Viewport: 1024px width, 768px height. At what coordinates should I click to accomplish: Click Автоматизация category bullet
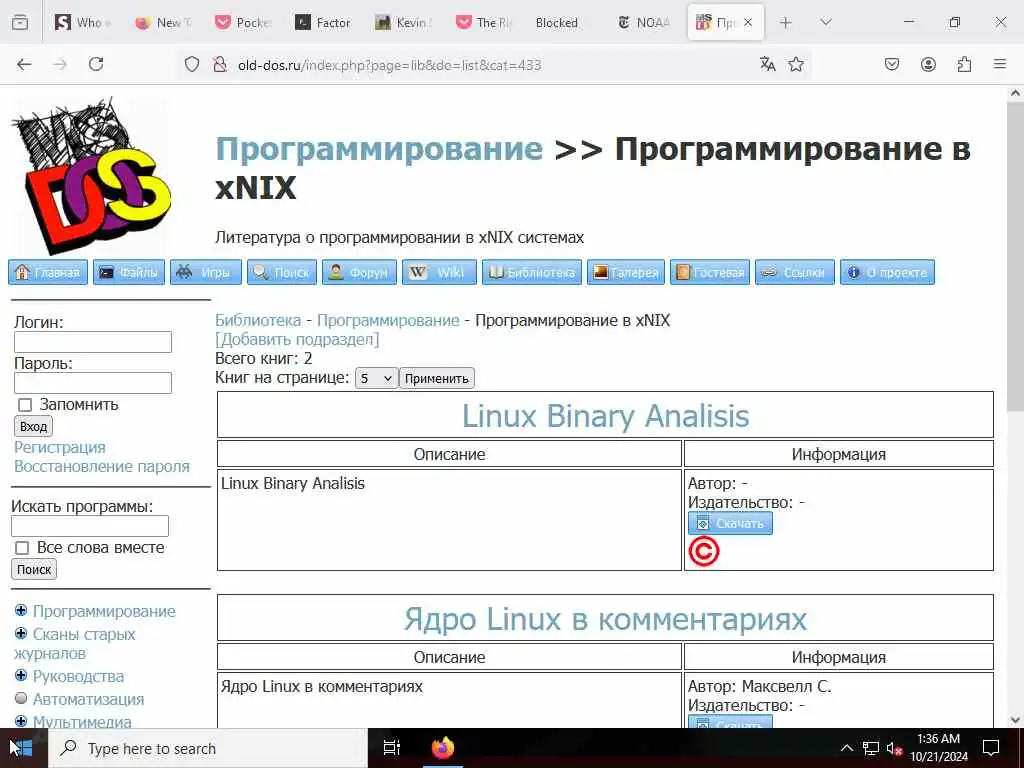click(21, 698)
